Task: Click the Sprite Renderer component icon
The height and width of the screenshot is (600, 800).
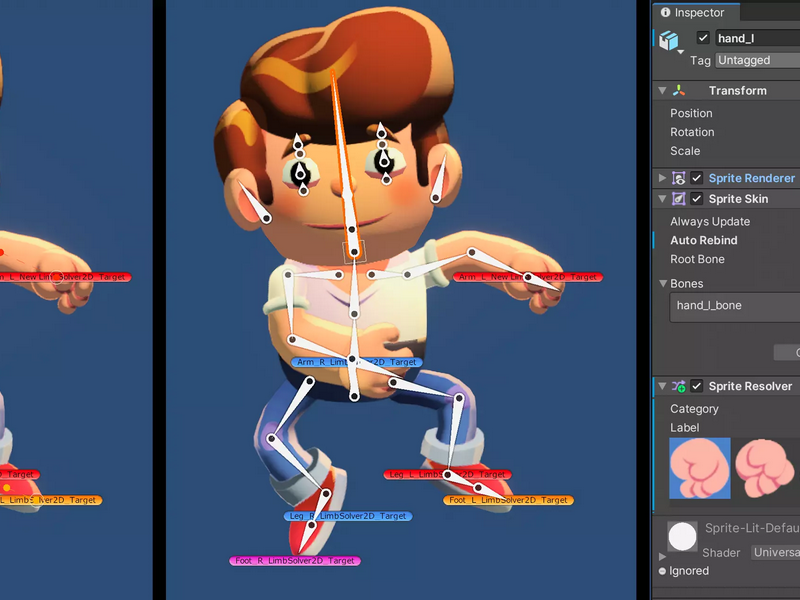Action: [x=679, y=178]
